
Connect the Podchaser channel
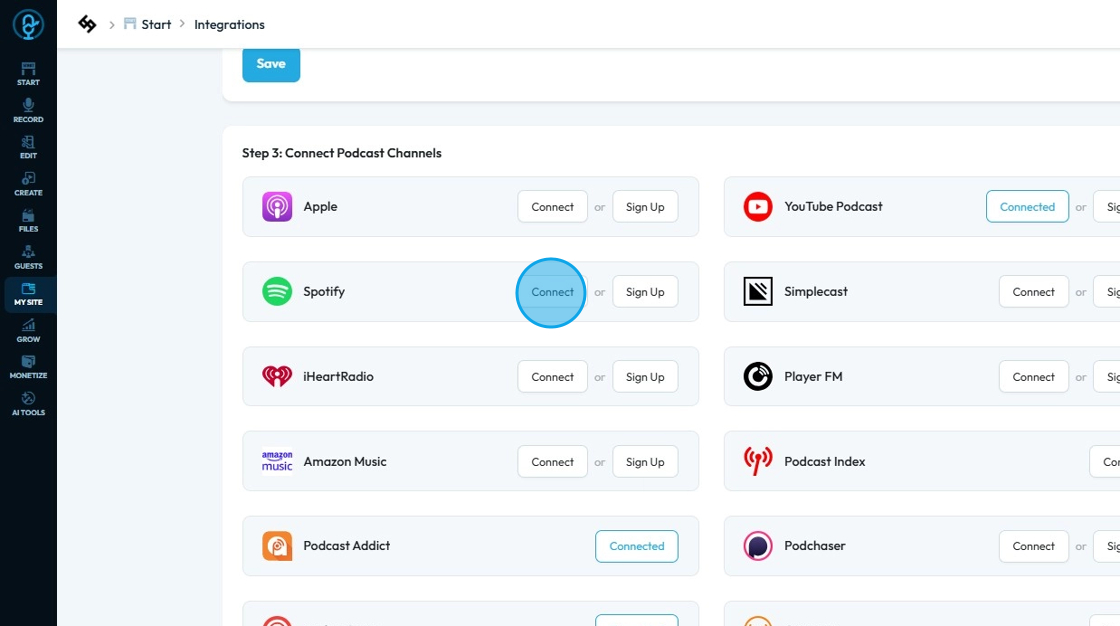click(1034, 546)
